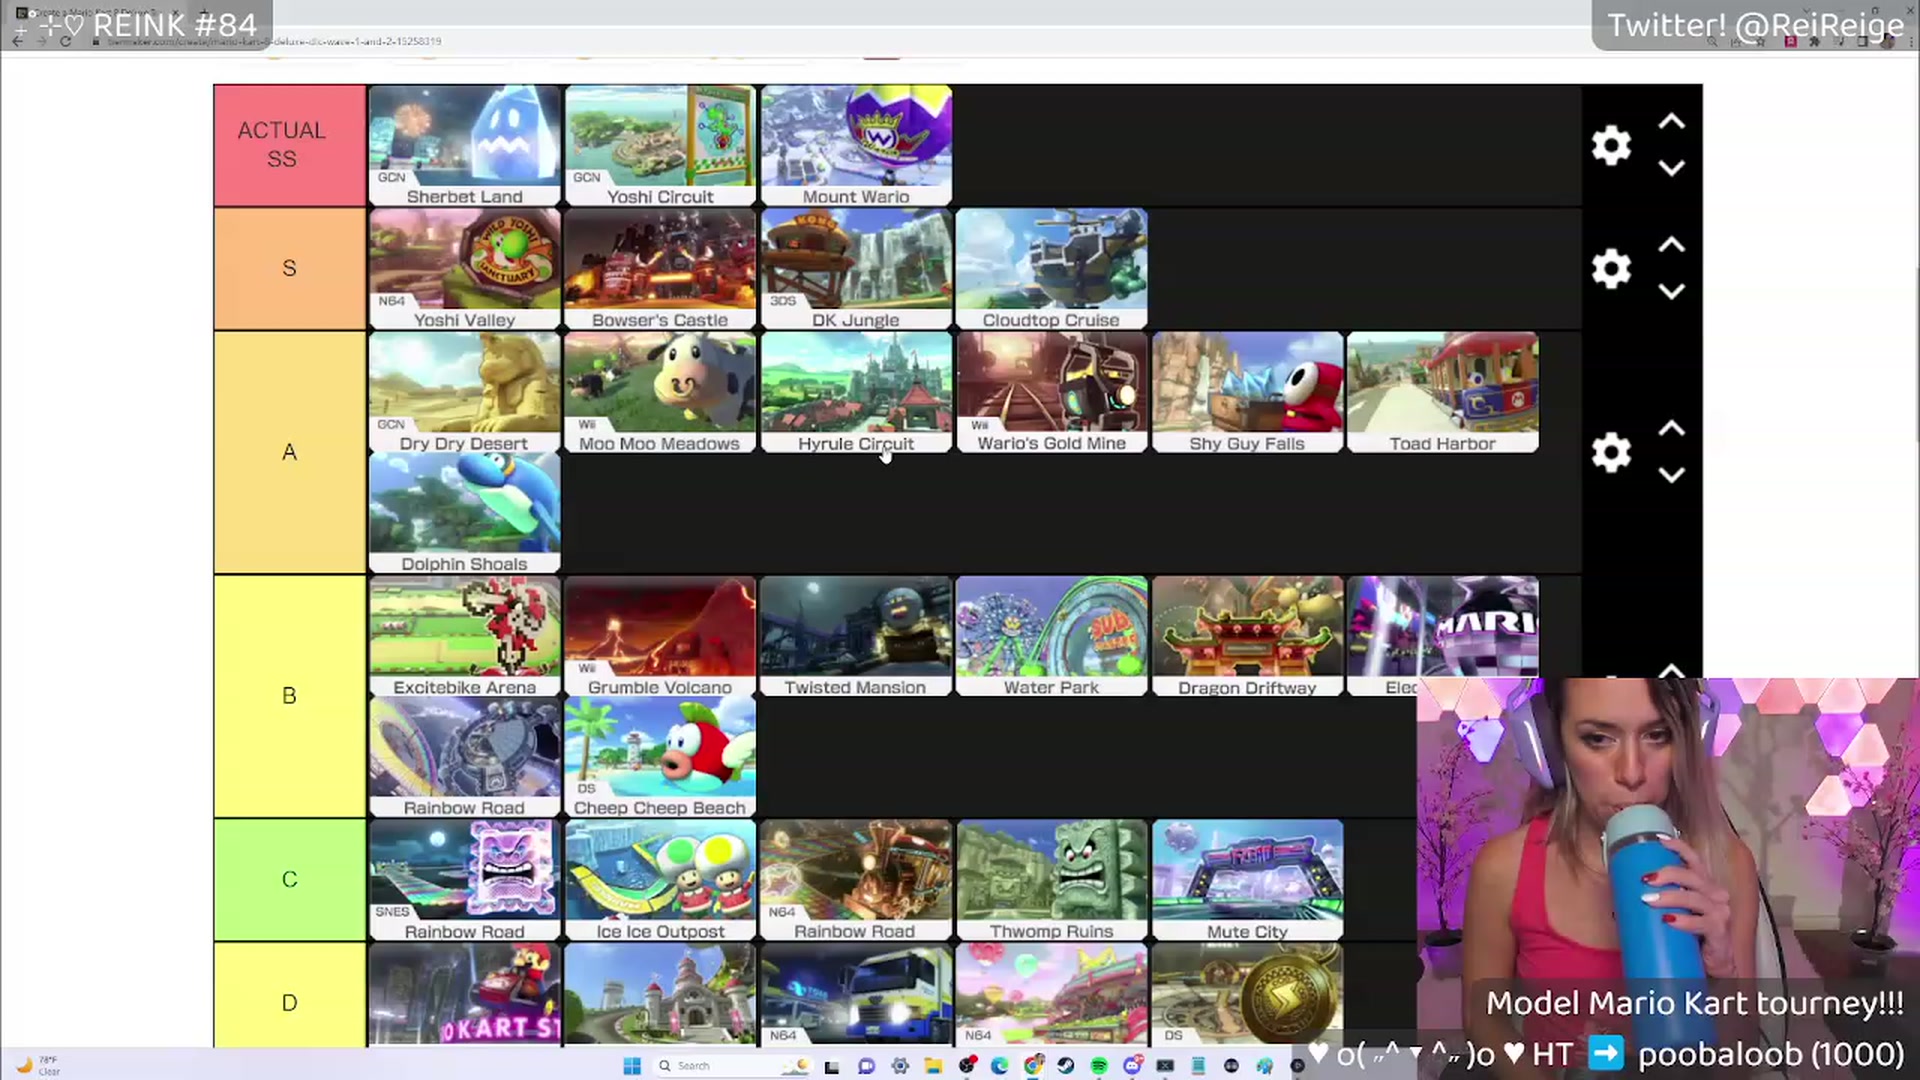Select the Dragon Driftway track card
This screenshot has height=1080, width=1920.
click(x=1247, y=636)
